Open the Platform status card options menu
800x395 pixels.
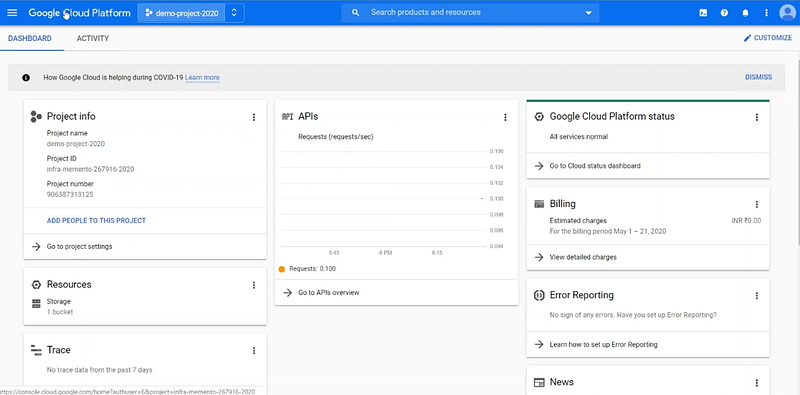click(x=757, y=117)
